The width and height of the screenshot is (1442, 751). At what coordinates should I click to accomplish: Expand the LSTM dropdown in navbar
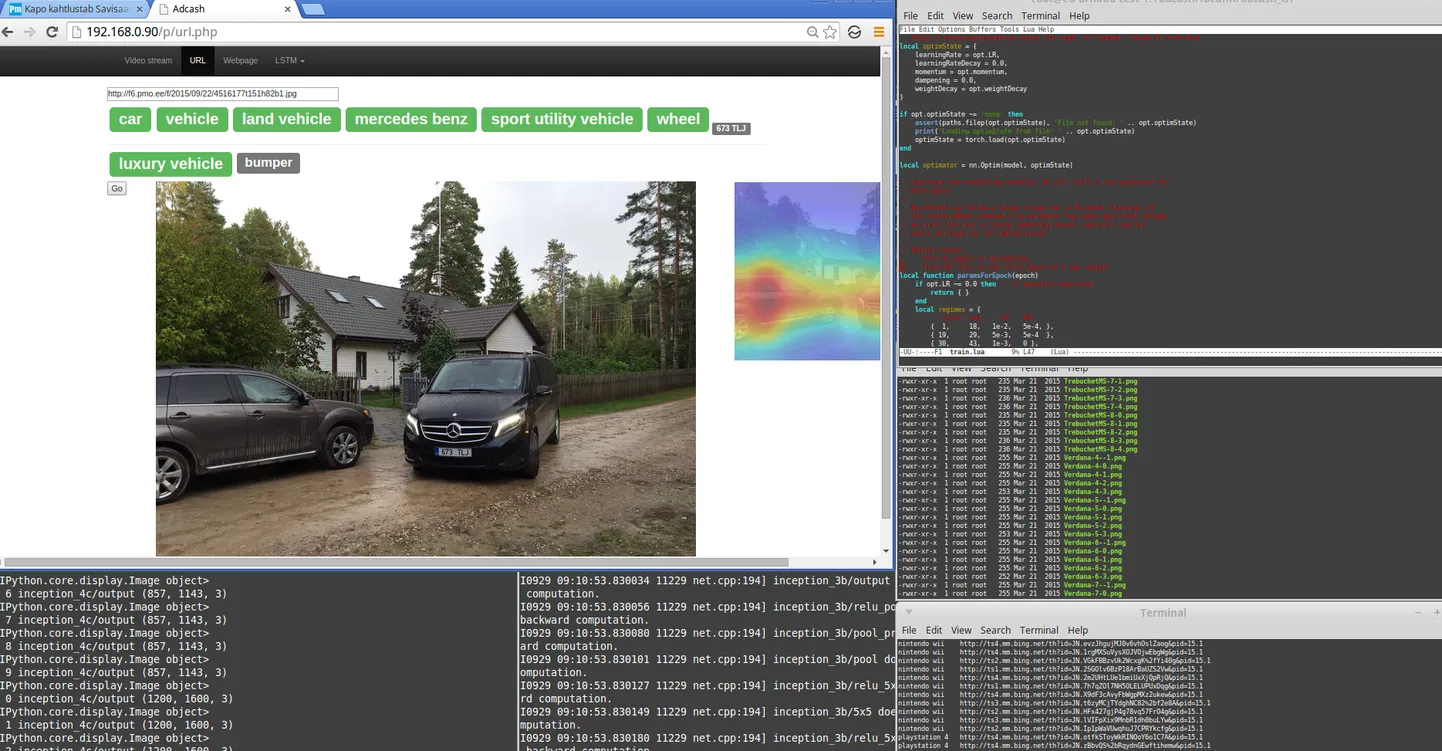click(x=290, y=60)
